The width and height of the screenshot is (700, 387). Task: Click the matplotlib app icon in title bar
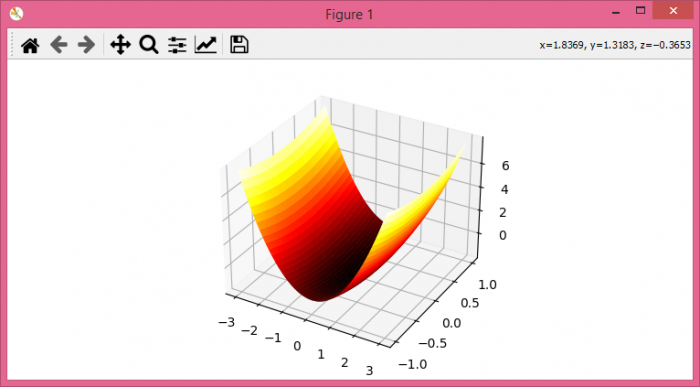pyautogui.click(x=17, y=14)
